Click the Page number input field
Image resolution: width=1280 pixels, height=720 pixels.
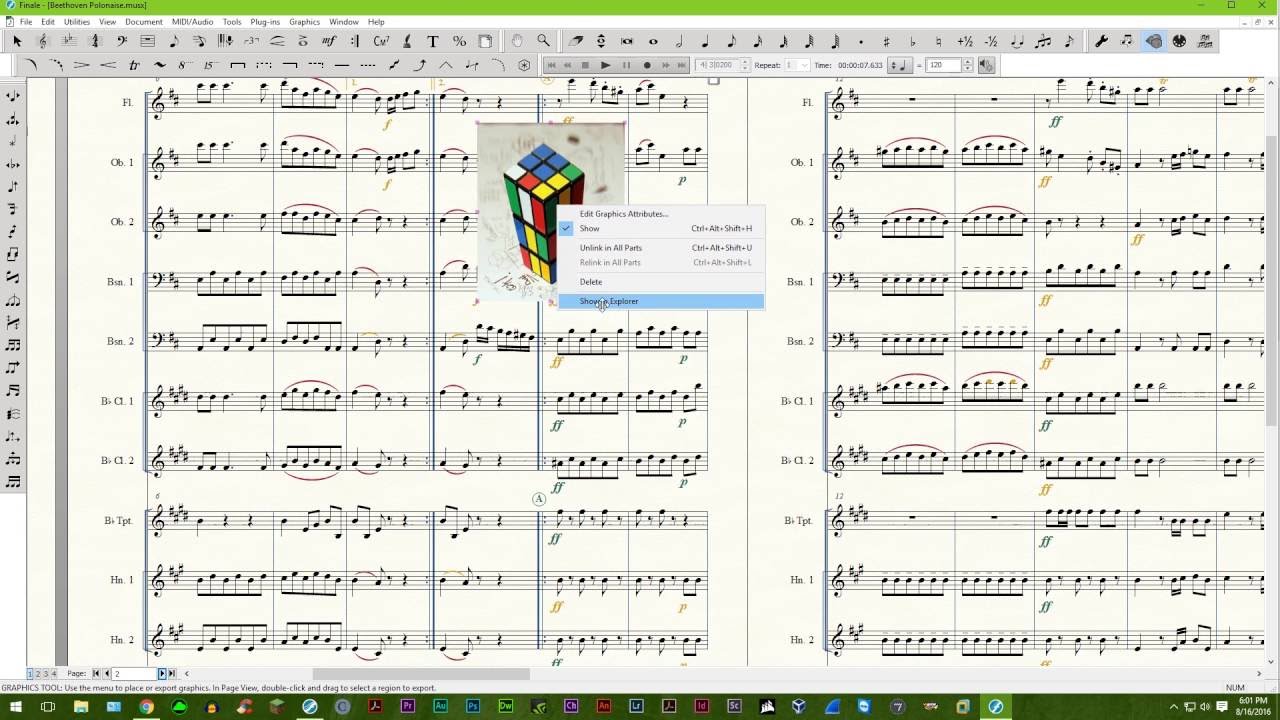(x=134, y=674)
